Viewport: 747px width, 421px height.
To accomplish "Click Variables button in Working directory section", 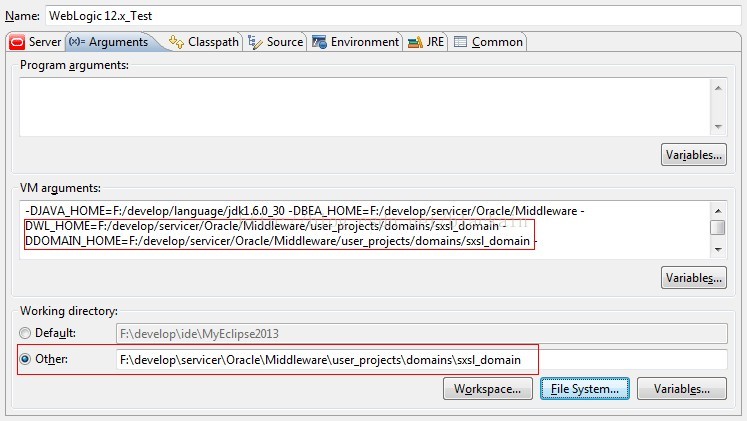I will point(682,389).
